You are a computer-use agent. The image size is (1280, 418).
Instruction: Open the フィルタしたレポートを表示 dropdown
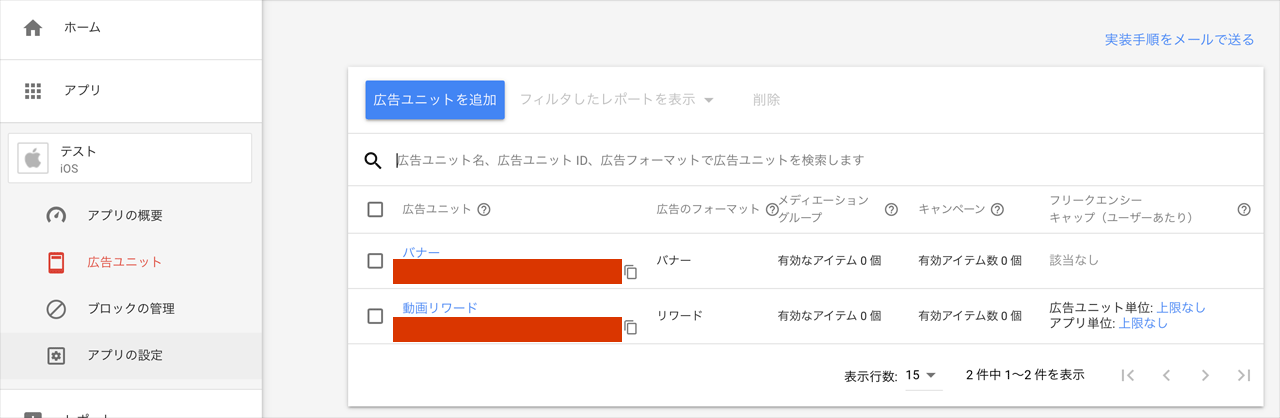(616, 100)
